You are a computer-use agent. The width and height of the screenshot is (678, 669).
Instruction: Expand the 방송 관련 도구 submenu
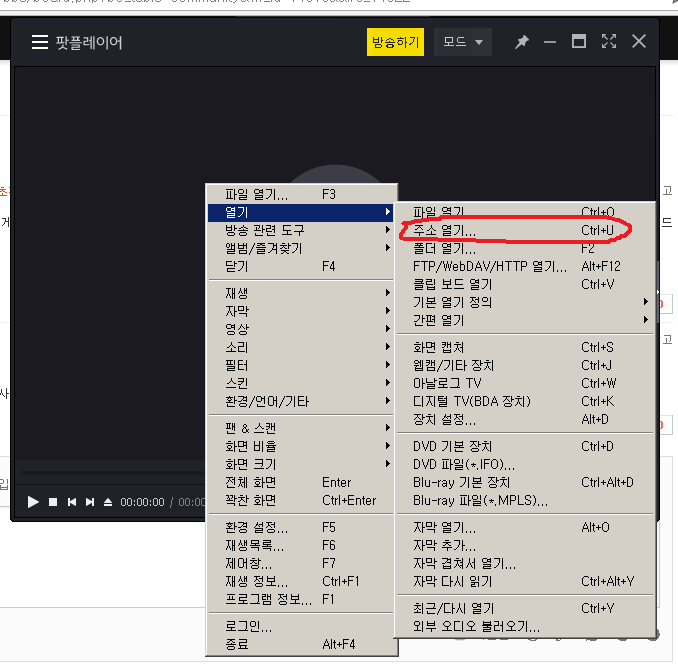(301, 230)
